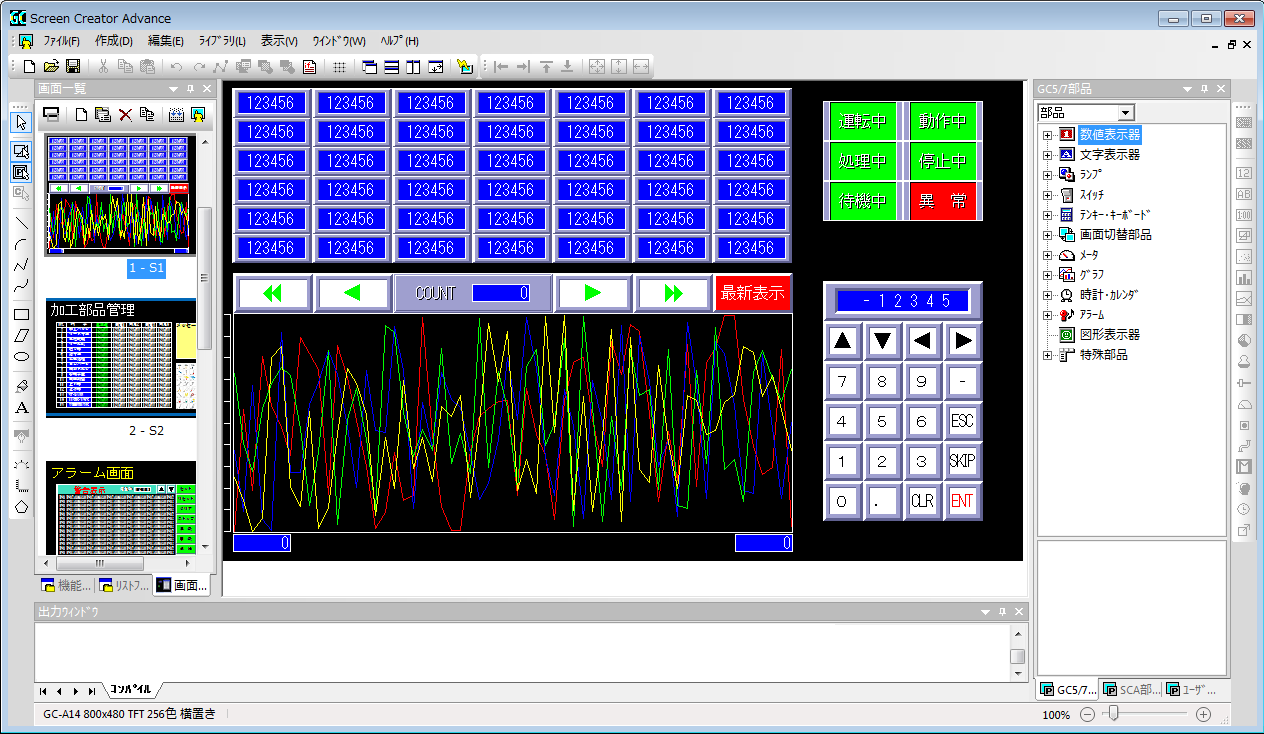Click the red X delete screen icon

click(125, 114)
